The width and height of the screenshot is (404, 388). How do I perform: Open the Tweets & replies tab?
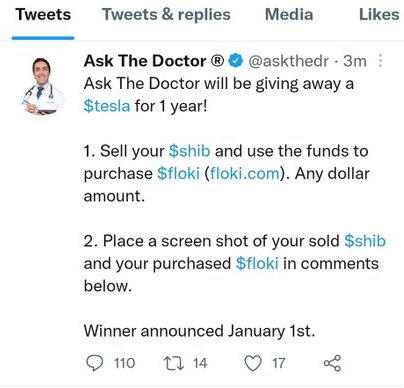tap(166, 15)
